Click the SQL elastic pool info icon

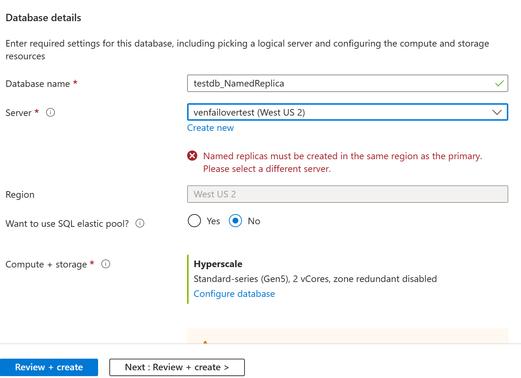pyautogui.click(x=140, y=223)
